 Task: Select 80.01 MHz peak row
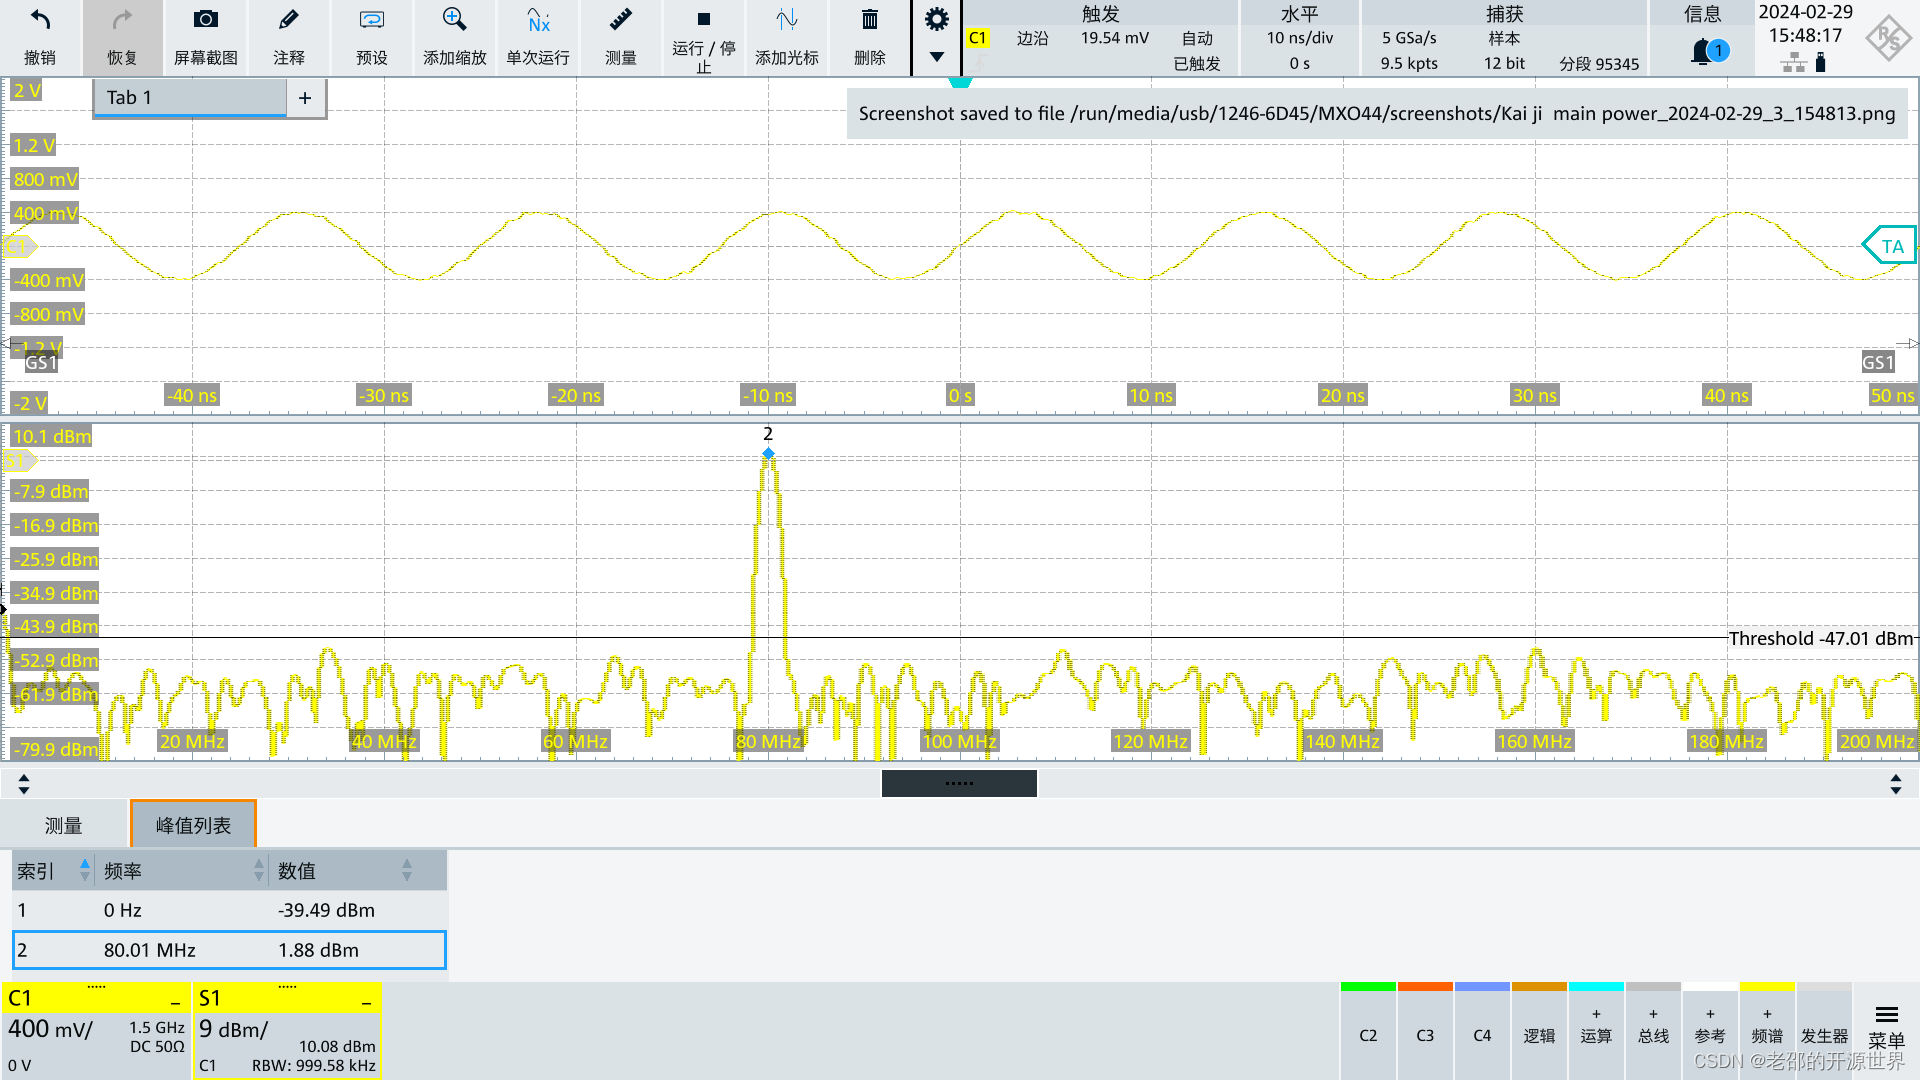[x=229, y=950]
